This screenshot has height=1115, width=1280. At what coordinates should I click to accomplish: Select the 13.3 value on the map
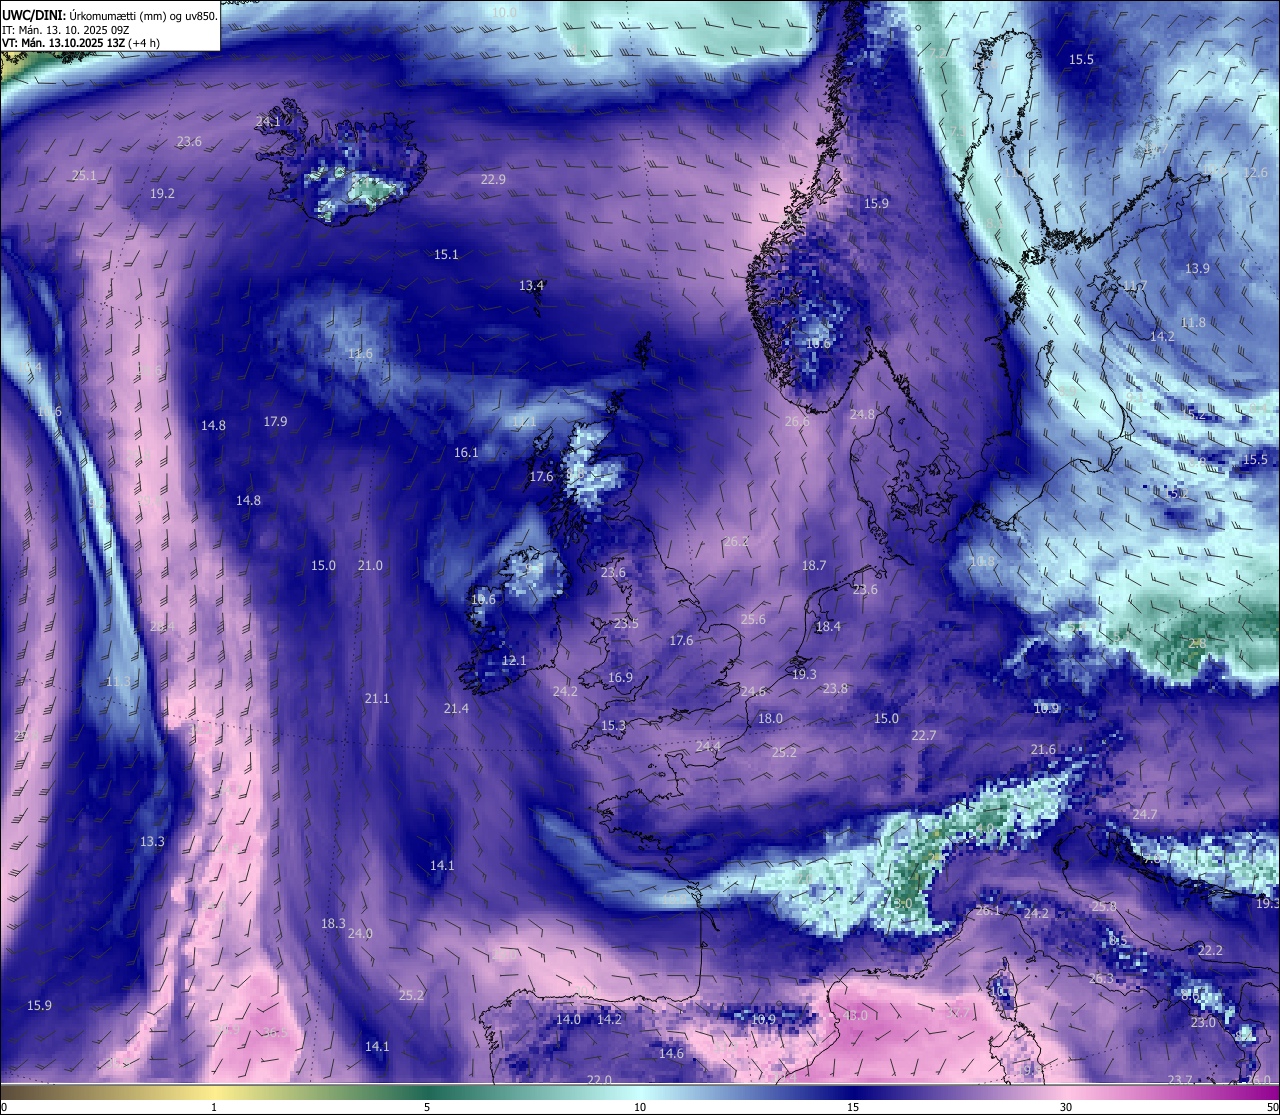click(x=152, y=842)
